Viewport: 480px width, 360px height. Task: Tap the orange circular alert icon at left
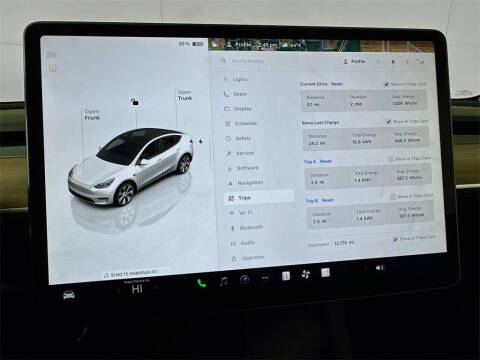53,68
